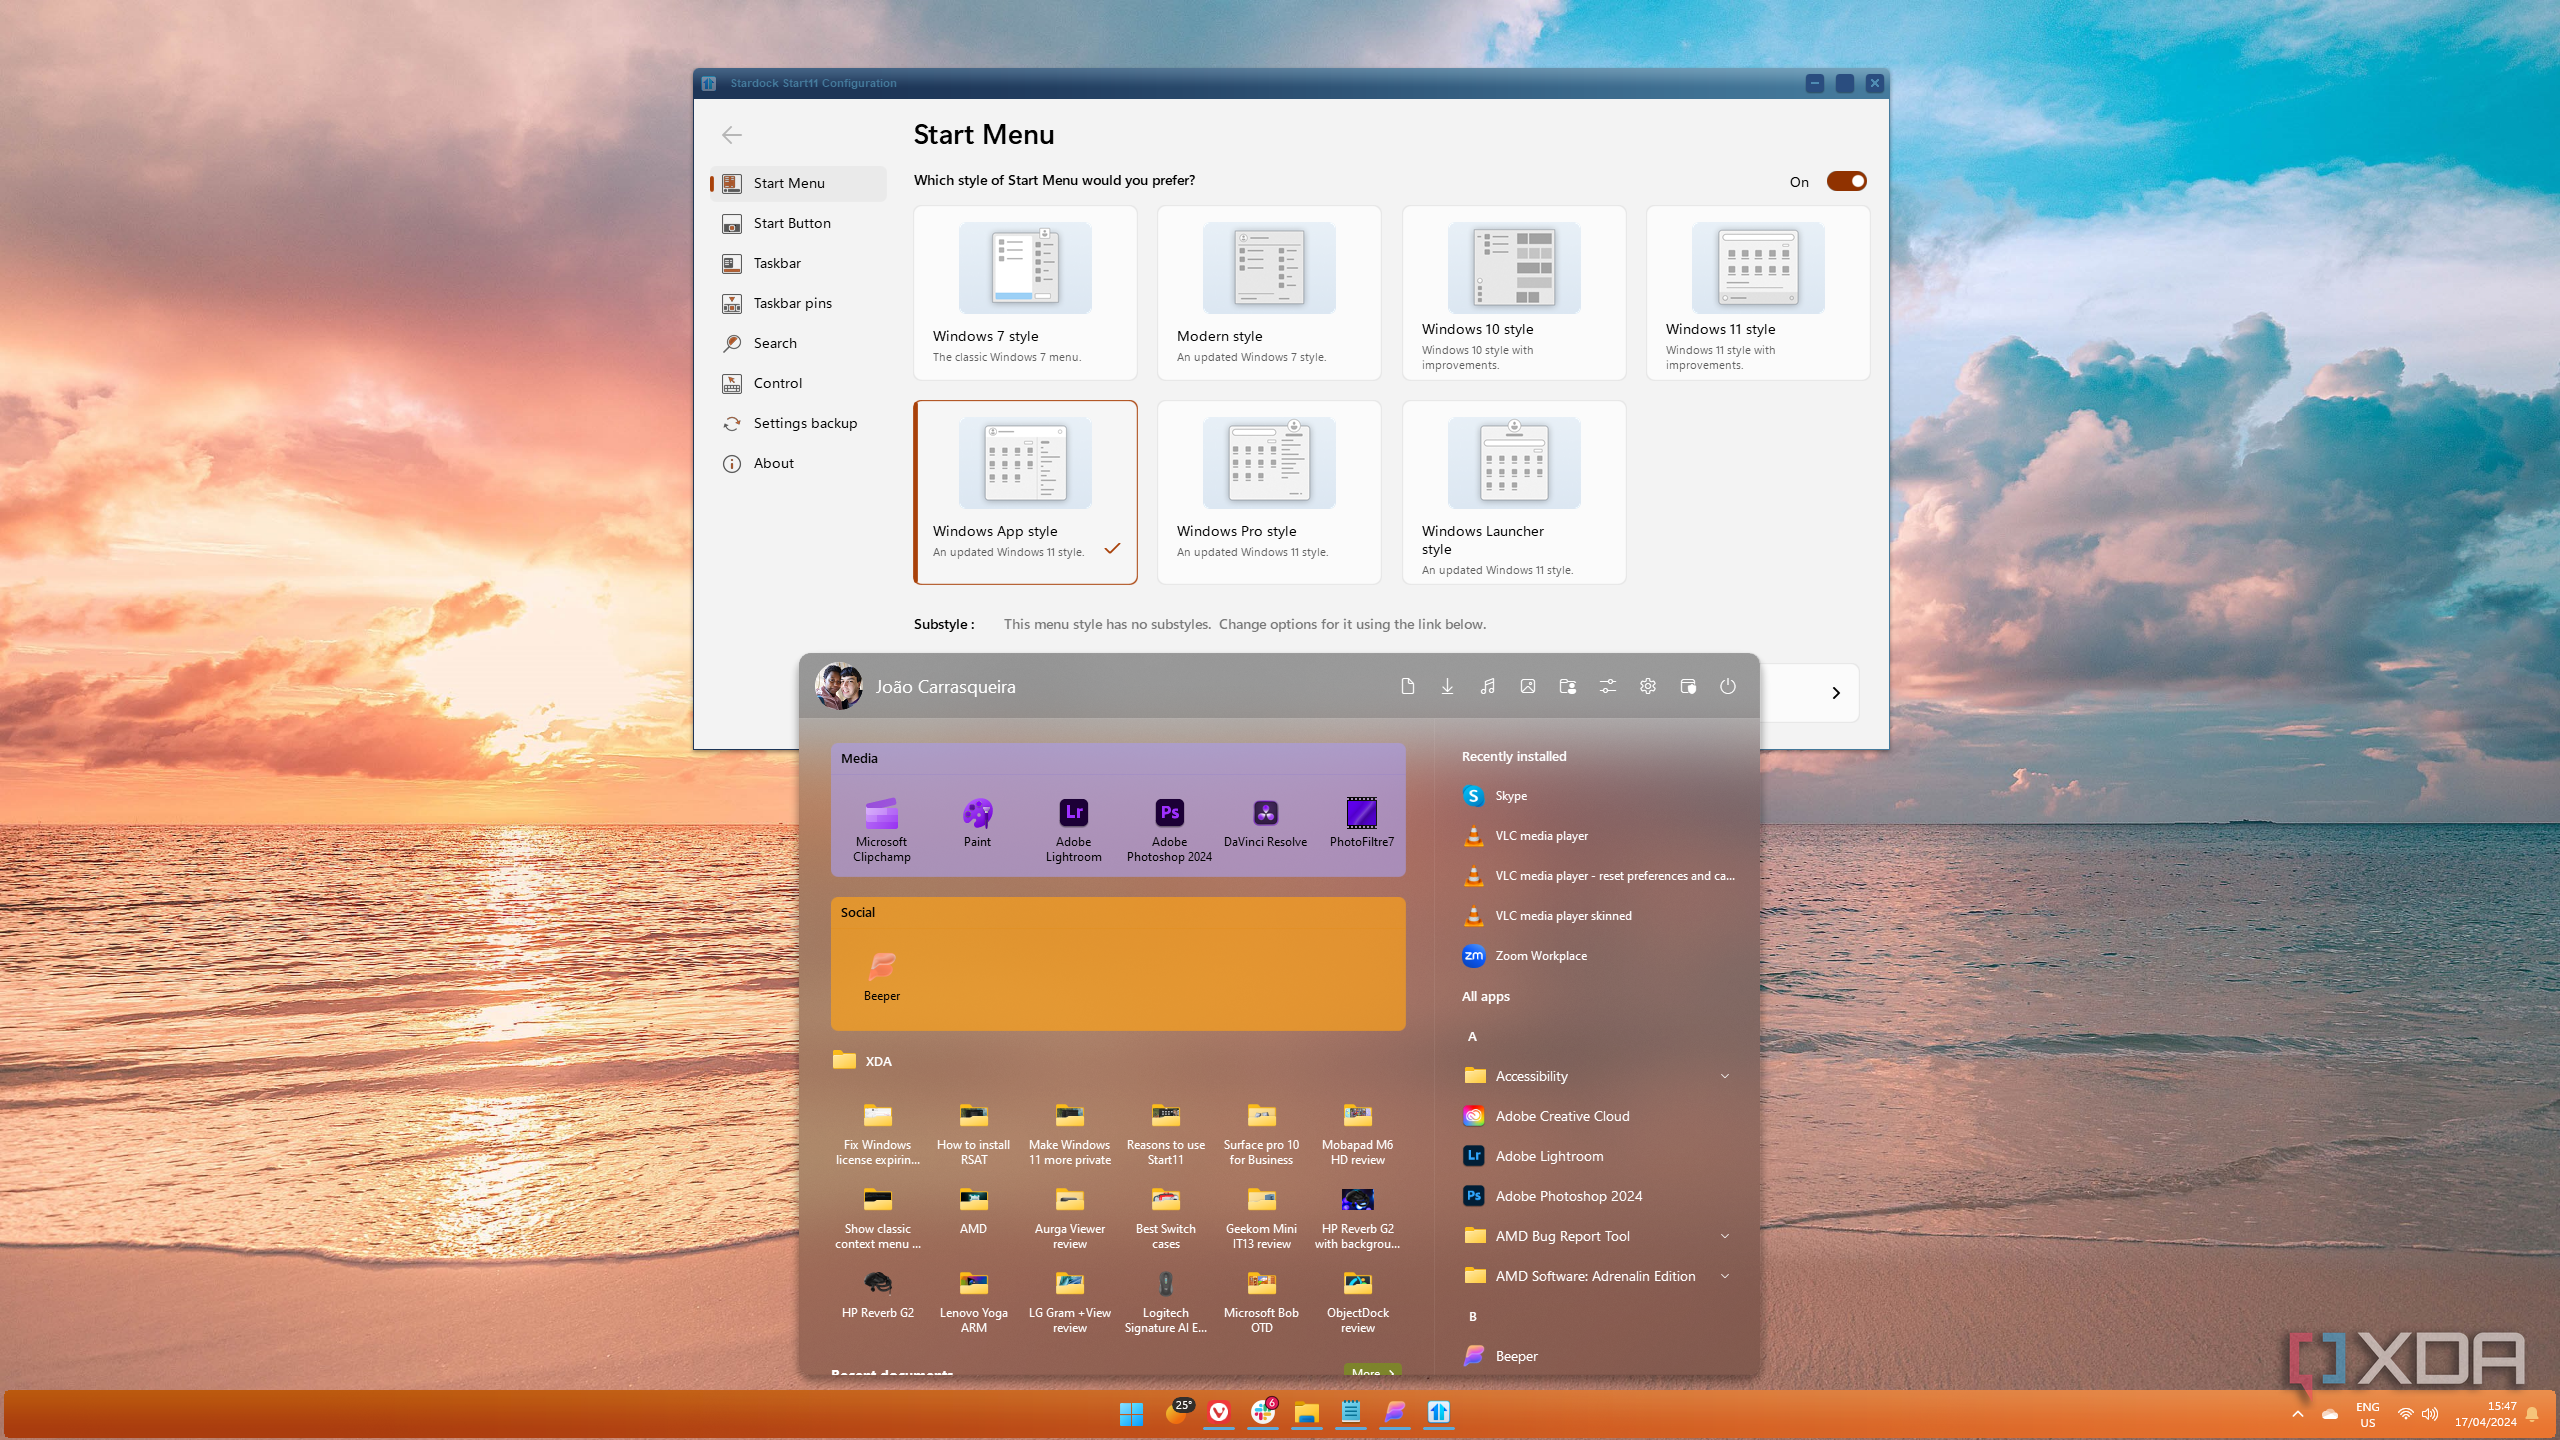Expand the Accessibility folder in All apps
This screenshot has width=2560, height=1440.
(1724, 1076)
